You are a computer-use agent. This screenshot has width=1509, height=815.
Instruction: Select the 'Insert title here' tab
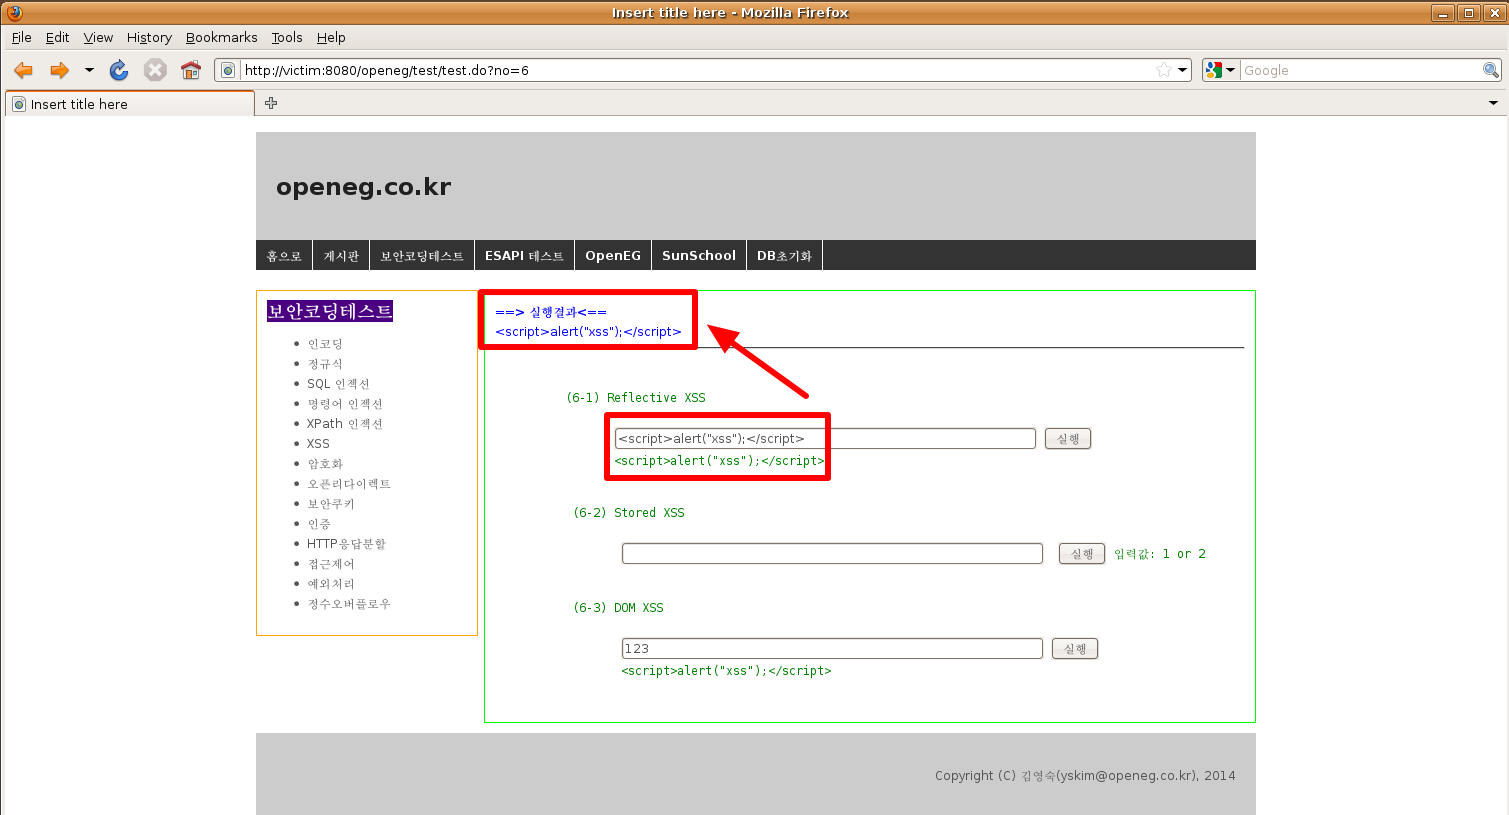click(x=130, y=104)
